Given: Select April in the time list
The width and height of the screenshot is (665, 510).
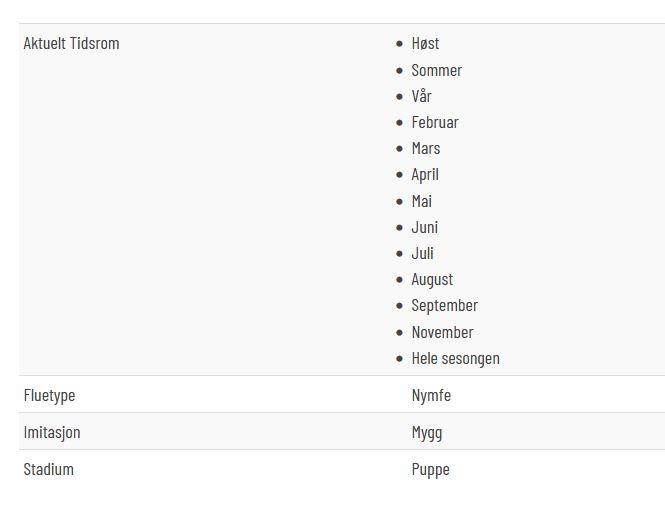Looking at the screenshot, I should 425,175.
